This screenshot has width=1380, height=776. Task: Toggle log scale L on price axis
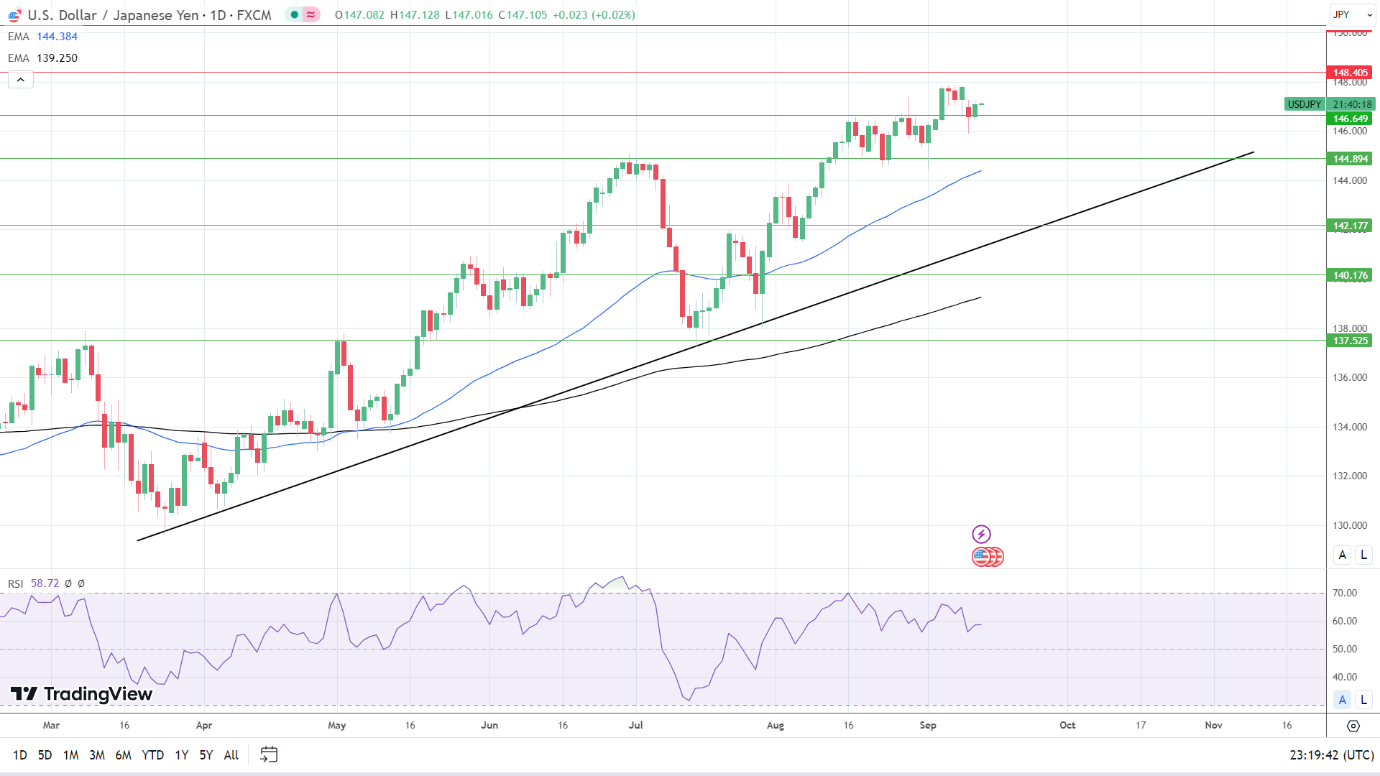click(x=1364, y=555)
